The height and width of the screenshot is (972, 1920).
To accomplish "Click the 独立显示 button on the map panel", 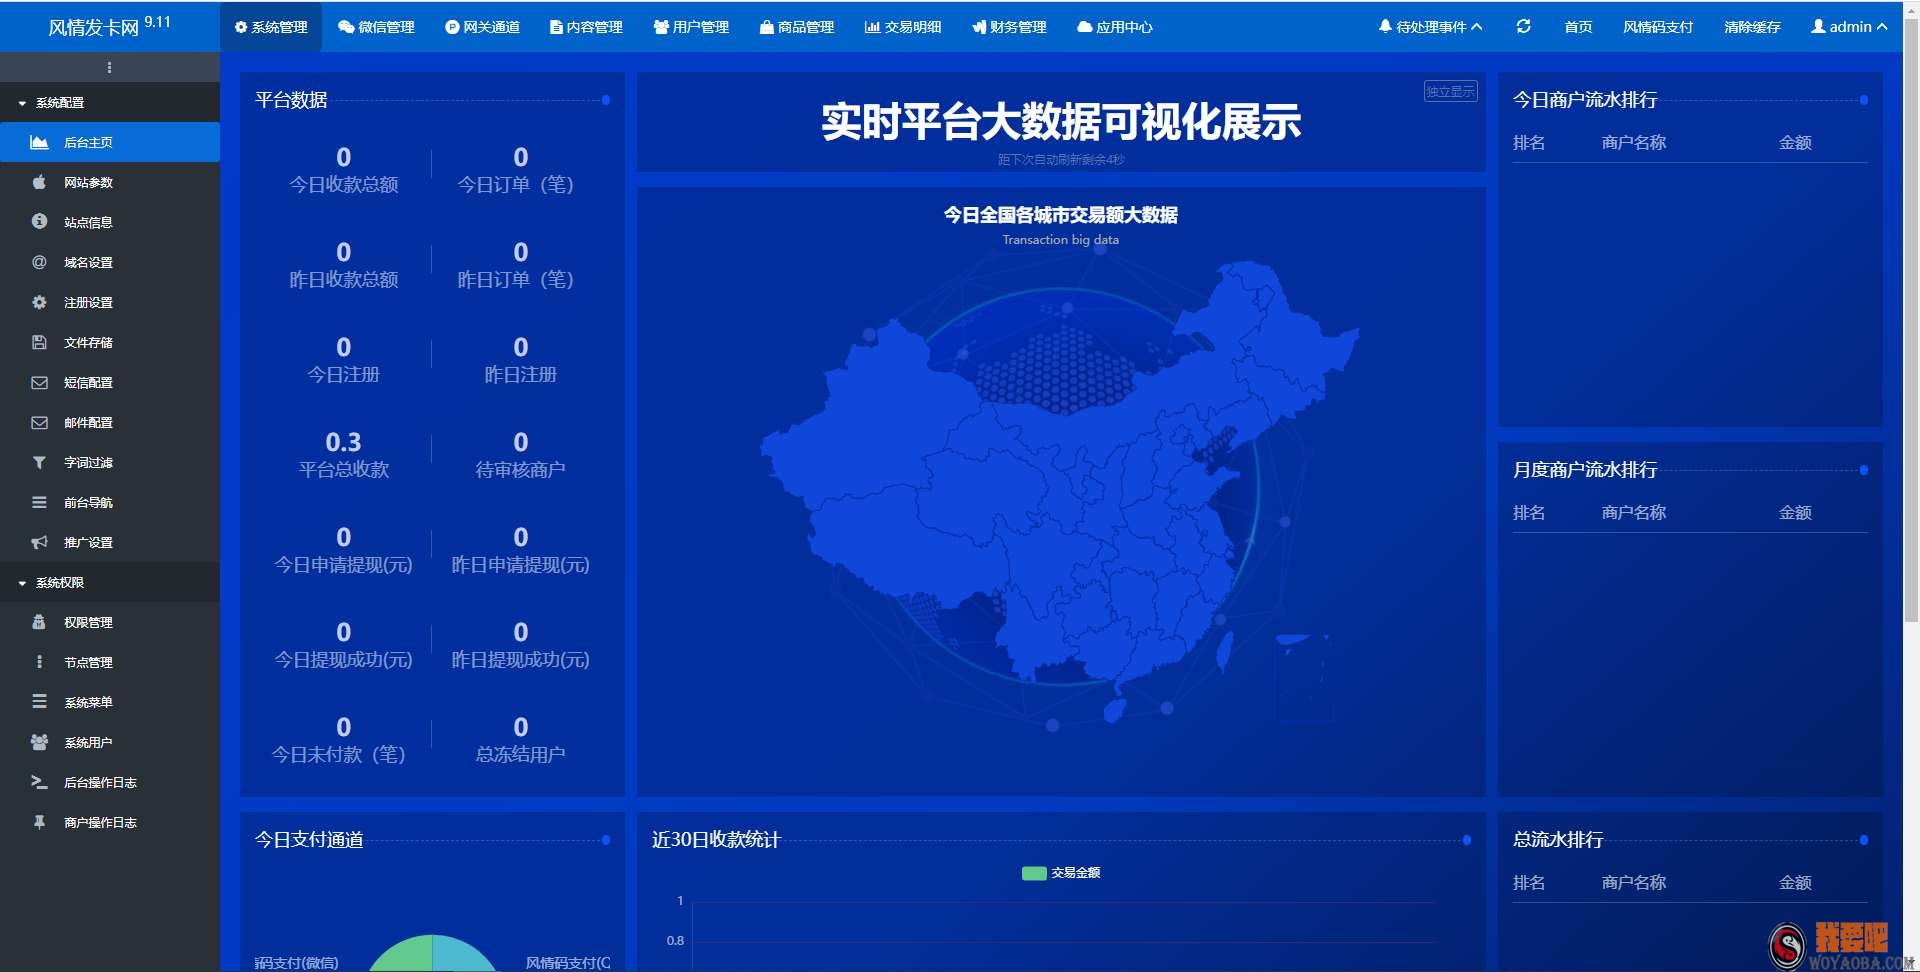I will 1449,90.
